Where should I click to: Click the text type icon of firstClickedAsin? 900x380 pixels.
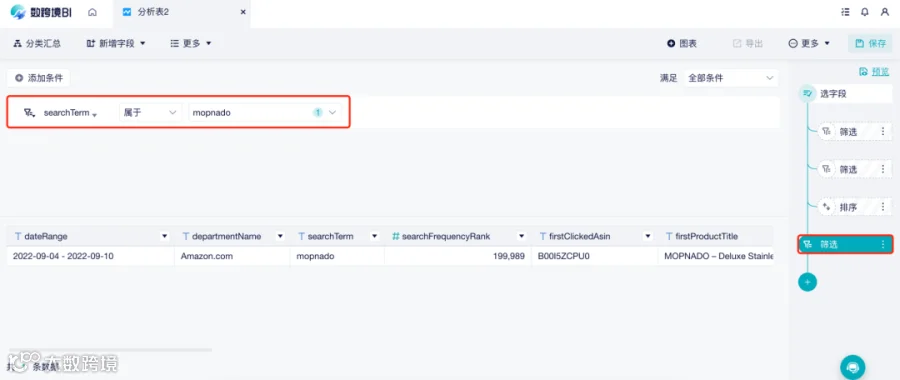(x=543, y=236)
